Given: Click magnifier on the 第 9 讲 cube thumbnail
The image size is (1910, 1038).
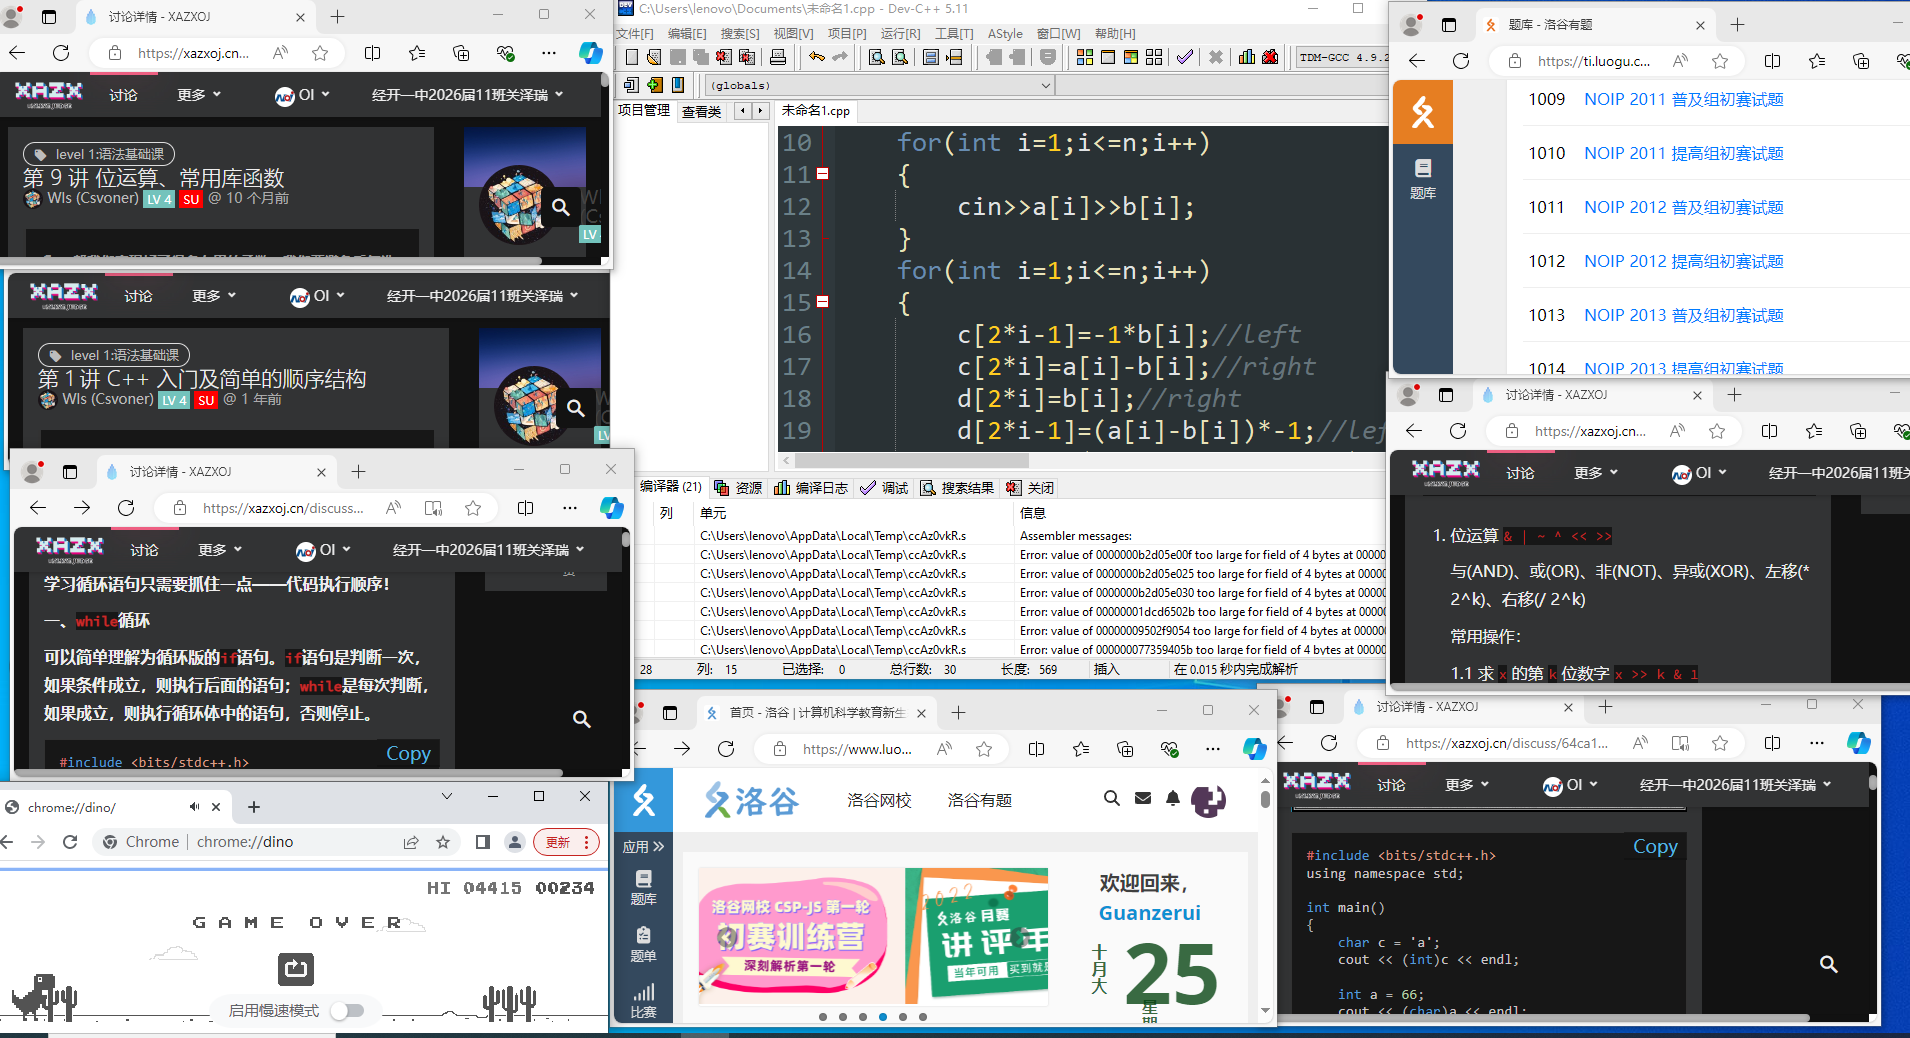Looking at the screenshot, I should (x=561, y=207).
